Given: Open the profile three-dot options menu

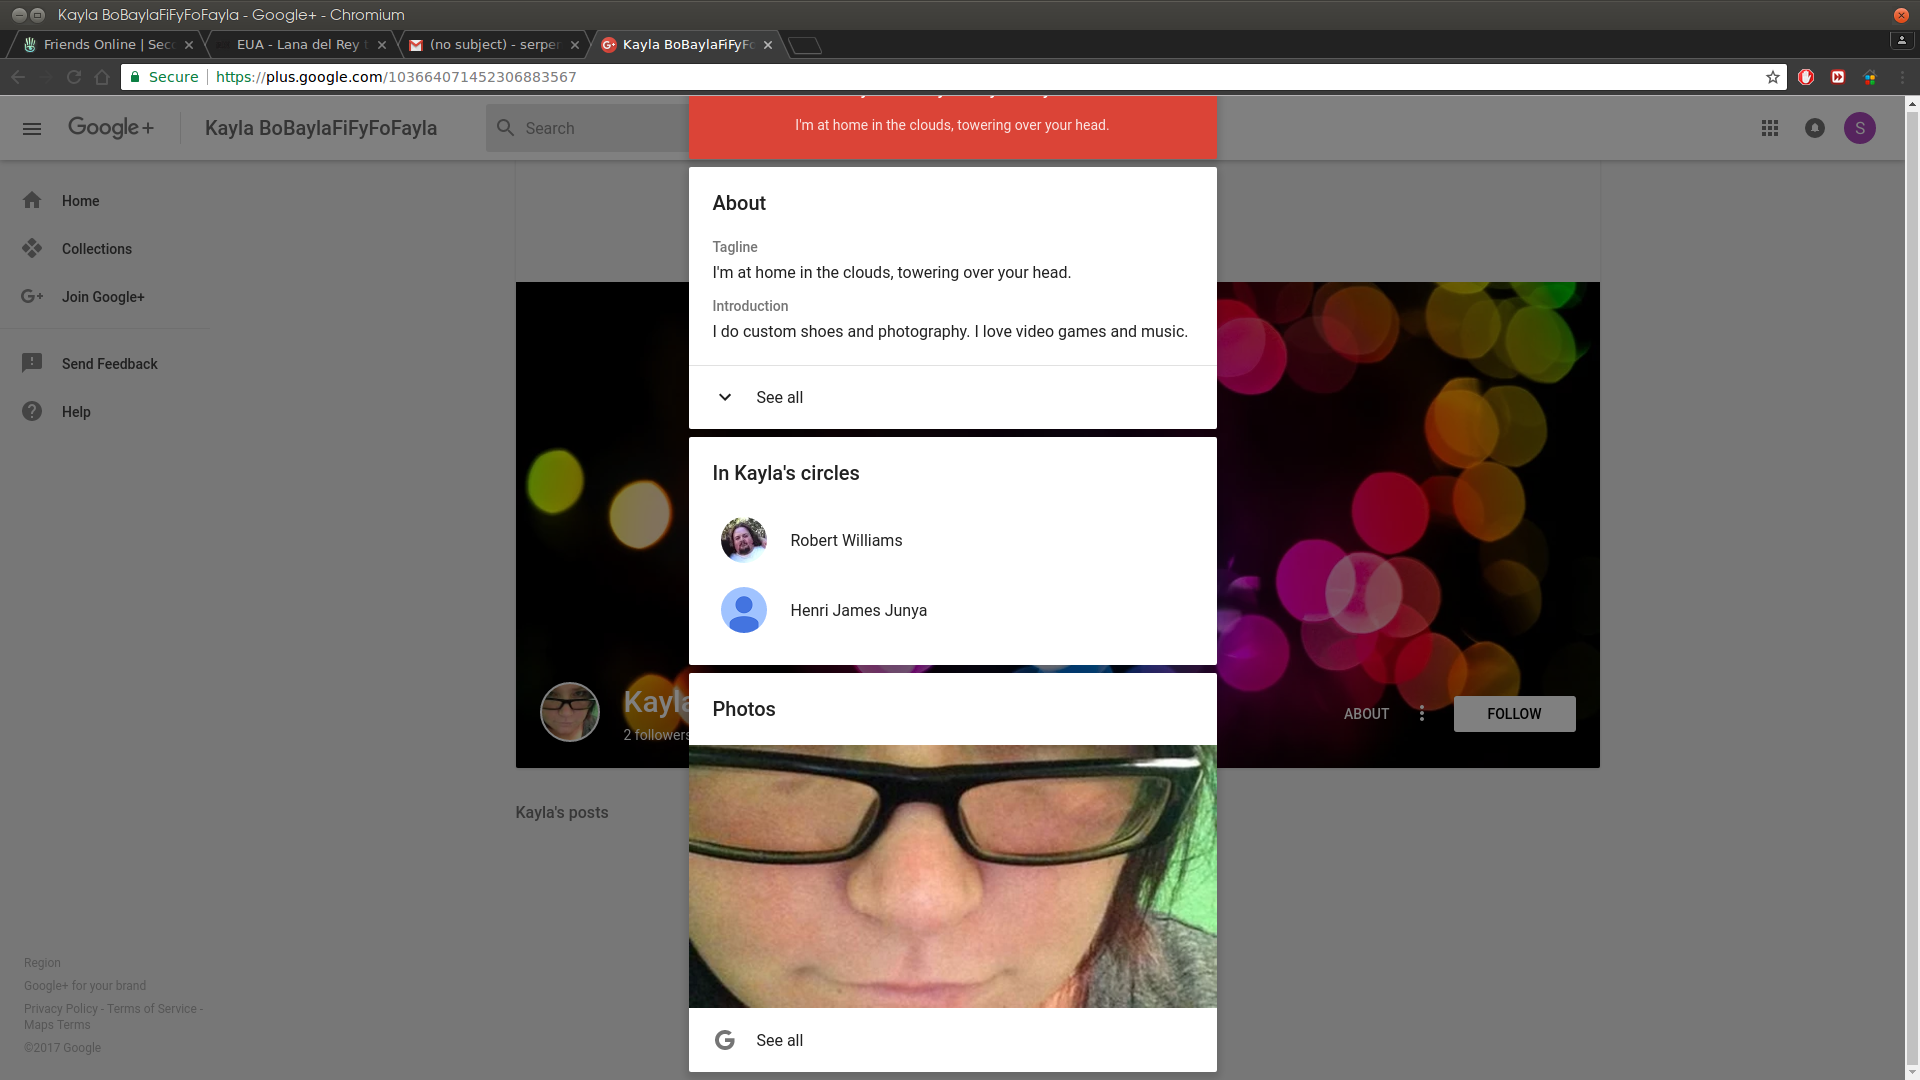Looking at the screenshot, I should coord(1422,713).
